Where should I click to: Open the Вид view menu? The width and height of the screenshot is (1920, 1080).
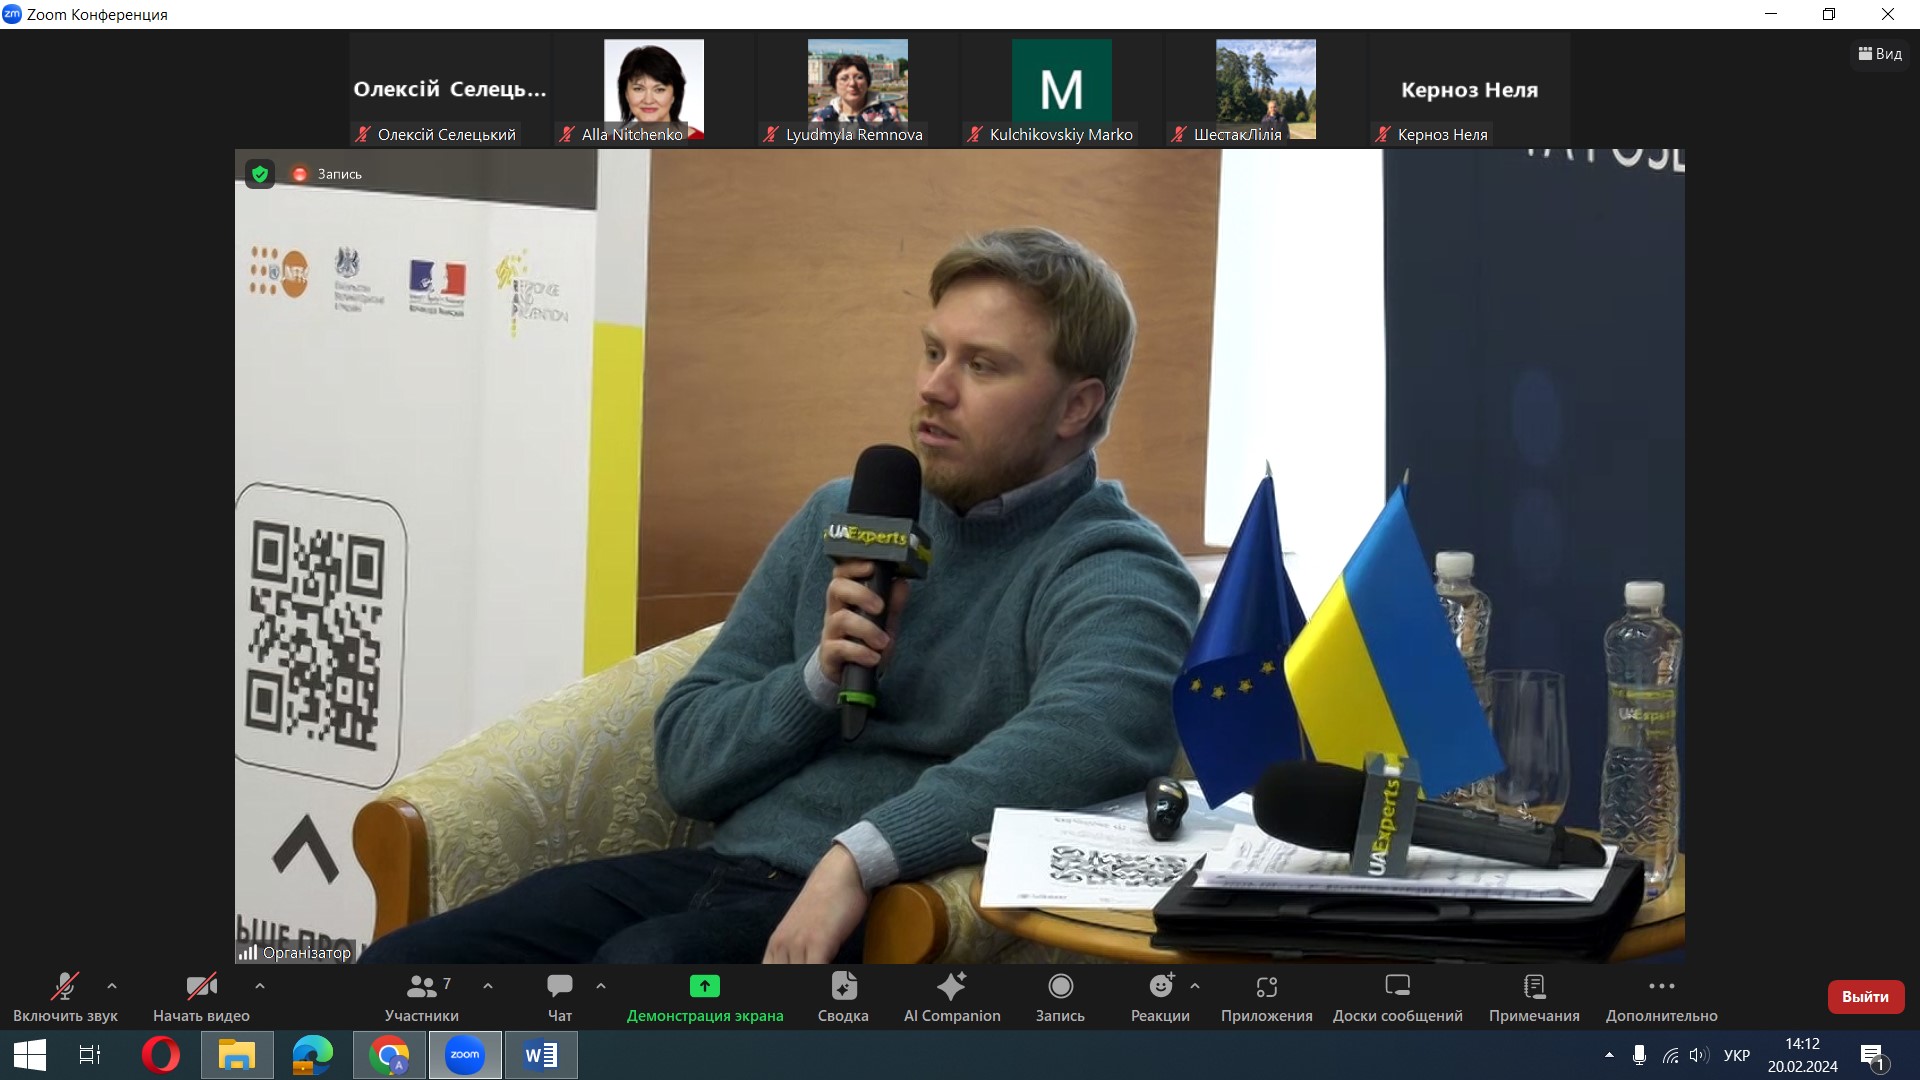tap(1880, 54)
